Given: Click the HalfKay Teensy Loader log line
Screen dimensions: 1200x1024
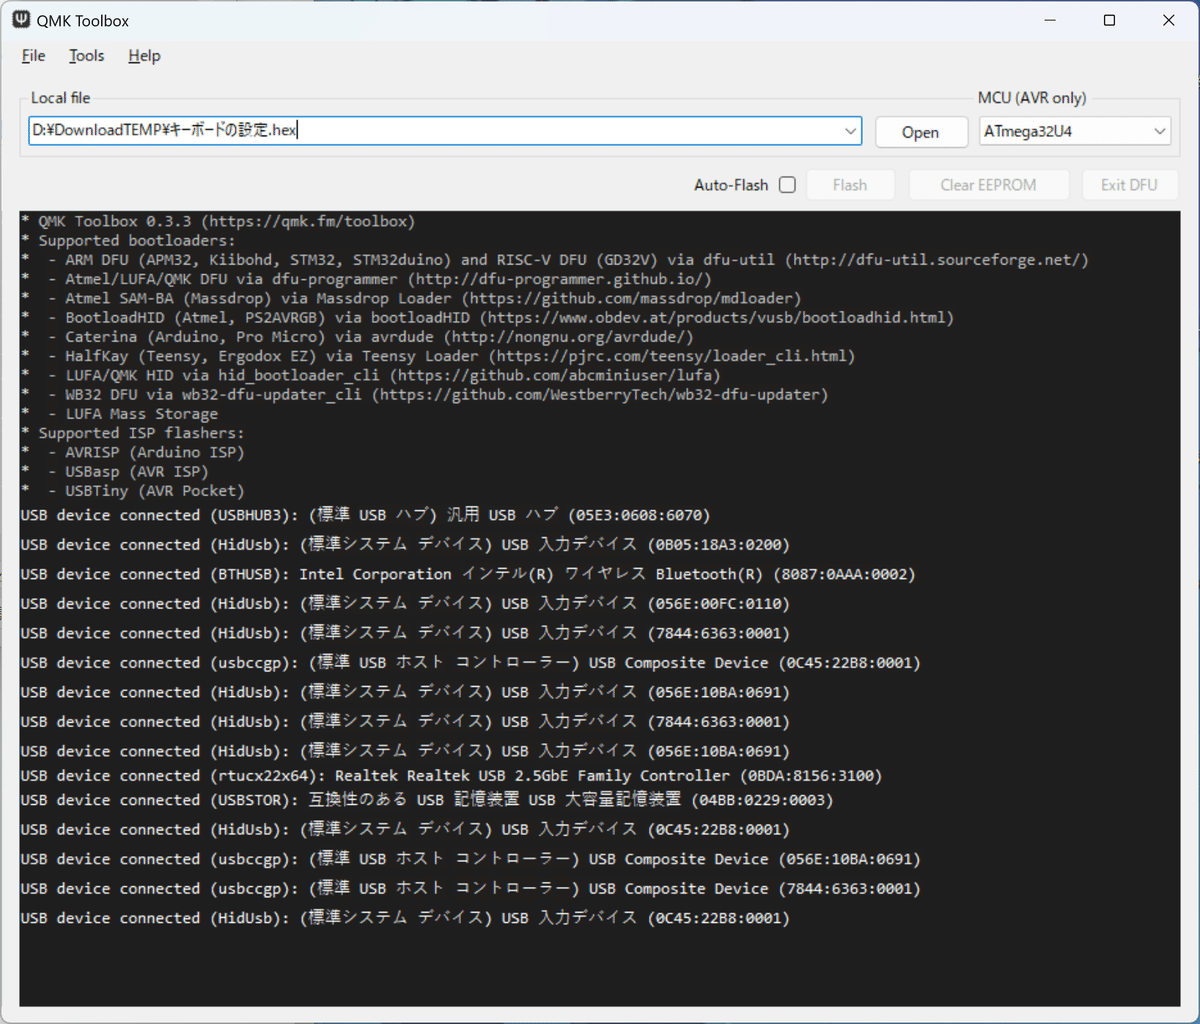Looking at the screenshot, I should coord(438,356).
